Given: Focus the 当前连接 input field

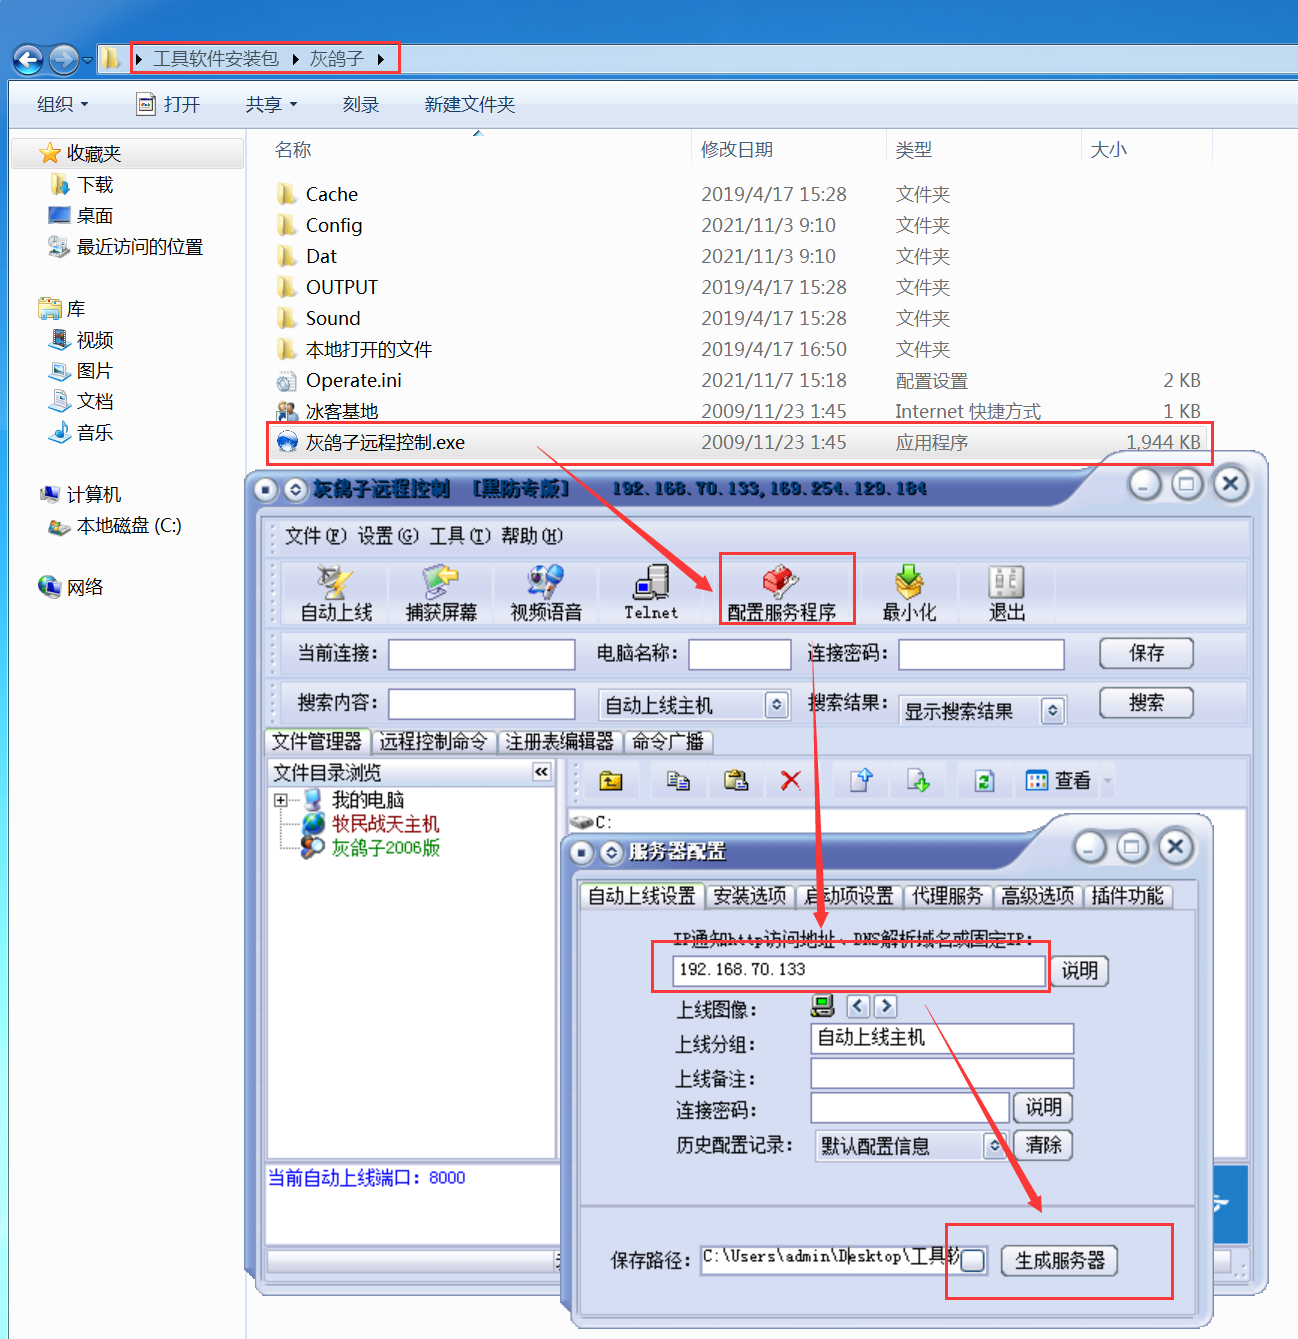Looking at the screenshot, I should click(482, 654).
